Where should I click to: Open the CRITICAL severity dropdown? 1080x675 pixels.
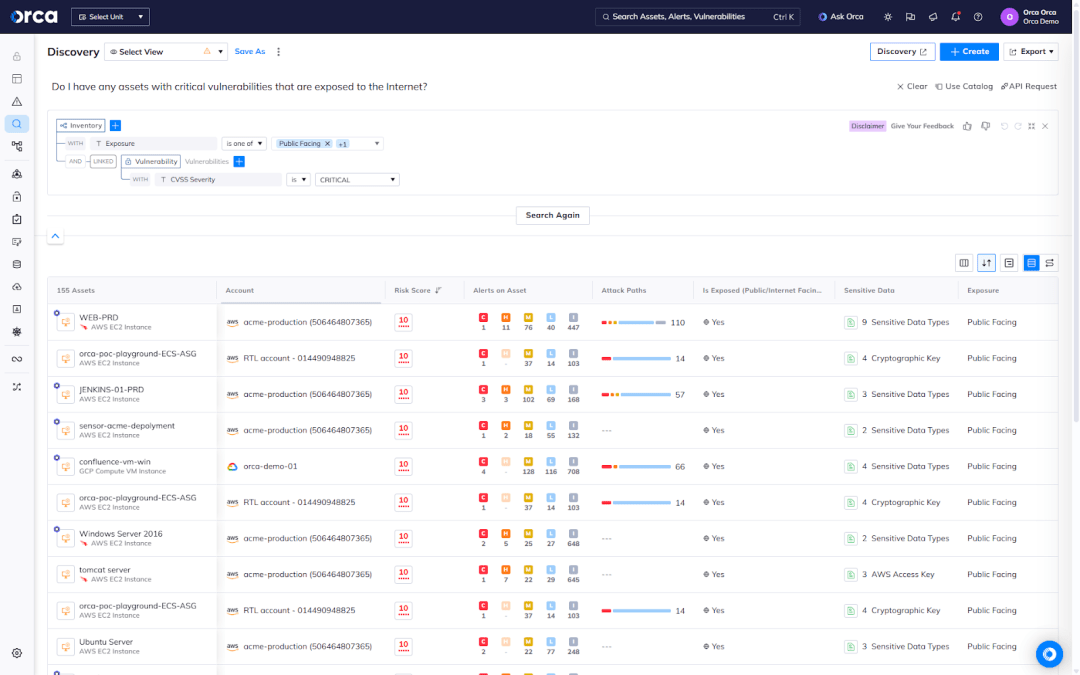click(x=355, y=179)
